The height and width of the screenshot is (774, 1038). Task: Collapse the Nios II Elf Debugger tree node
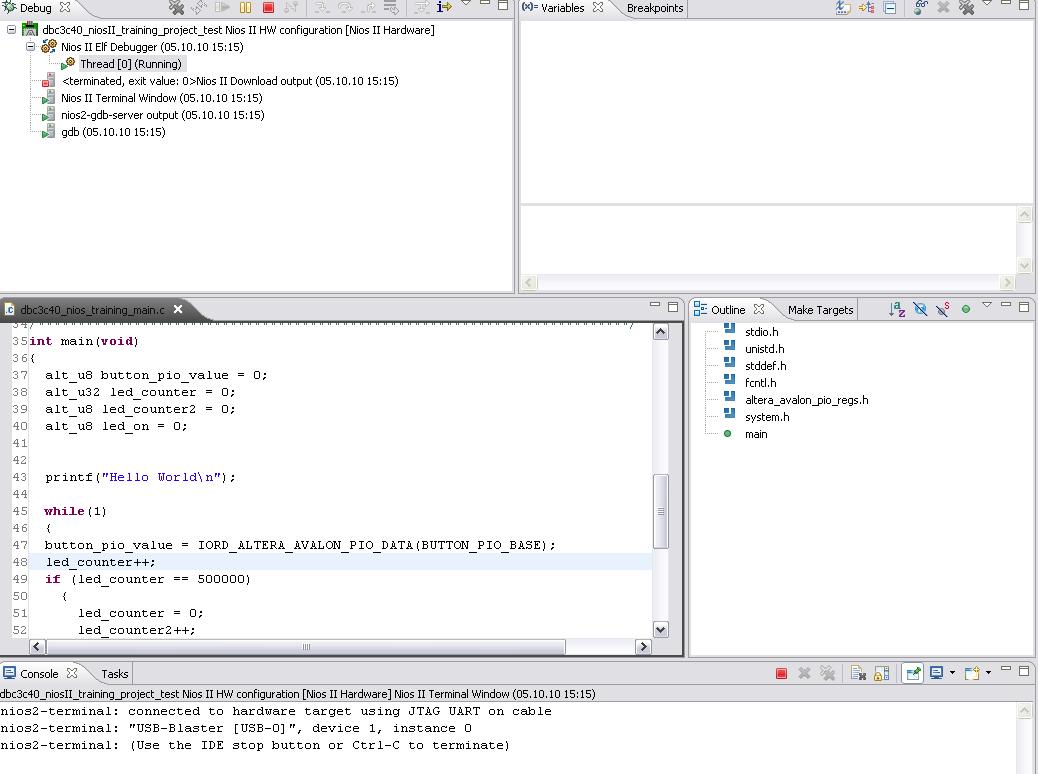pyautogui.click(x=30, y=47)
